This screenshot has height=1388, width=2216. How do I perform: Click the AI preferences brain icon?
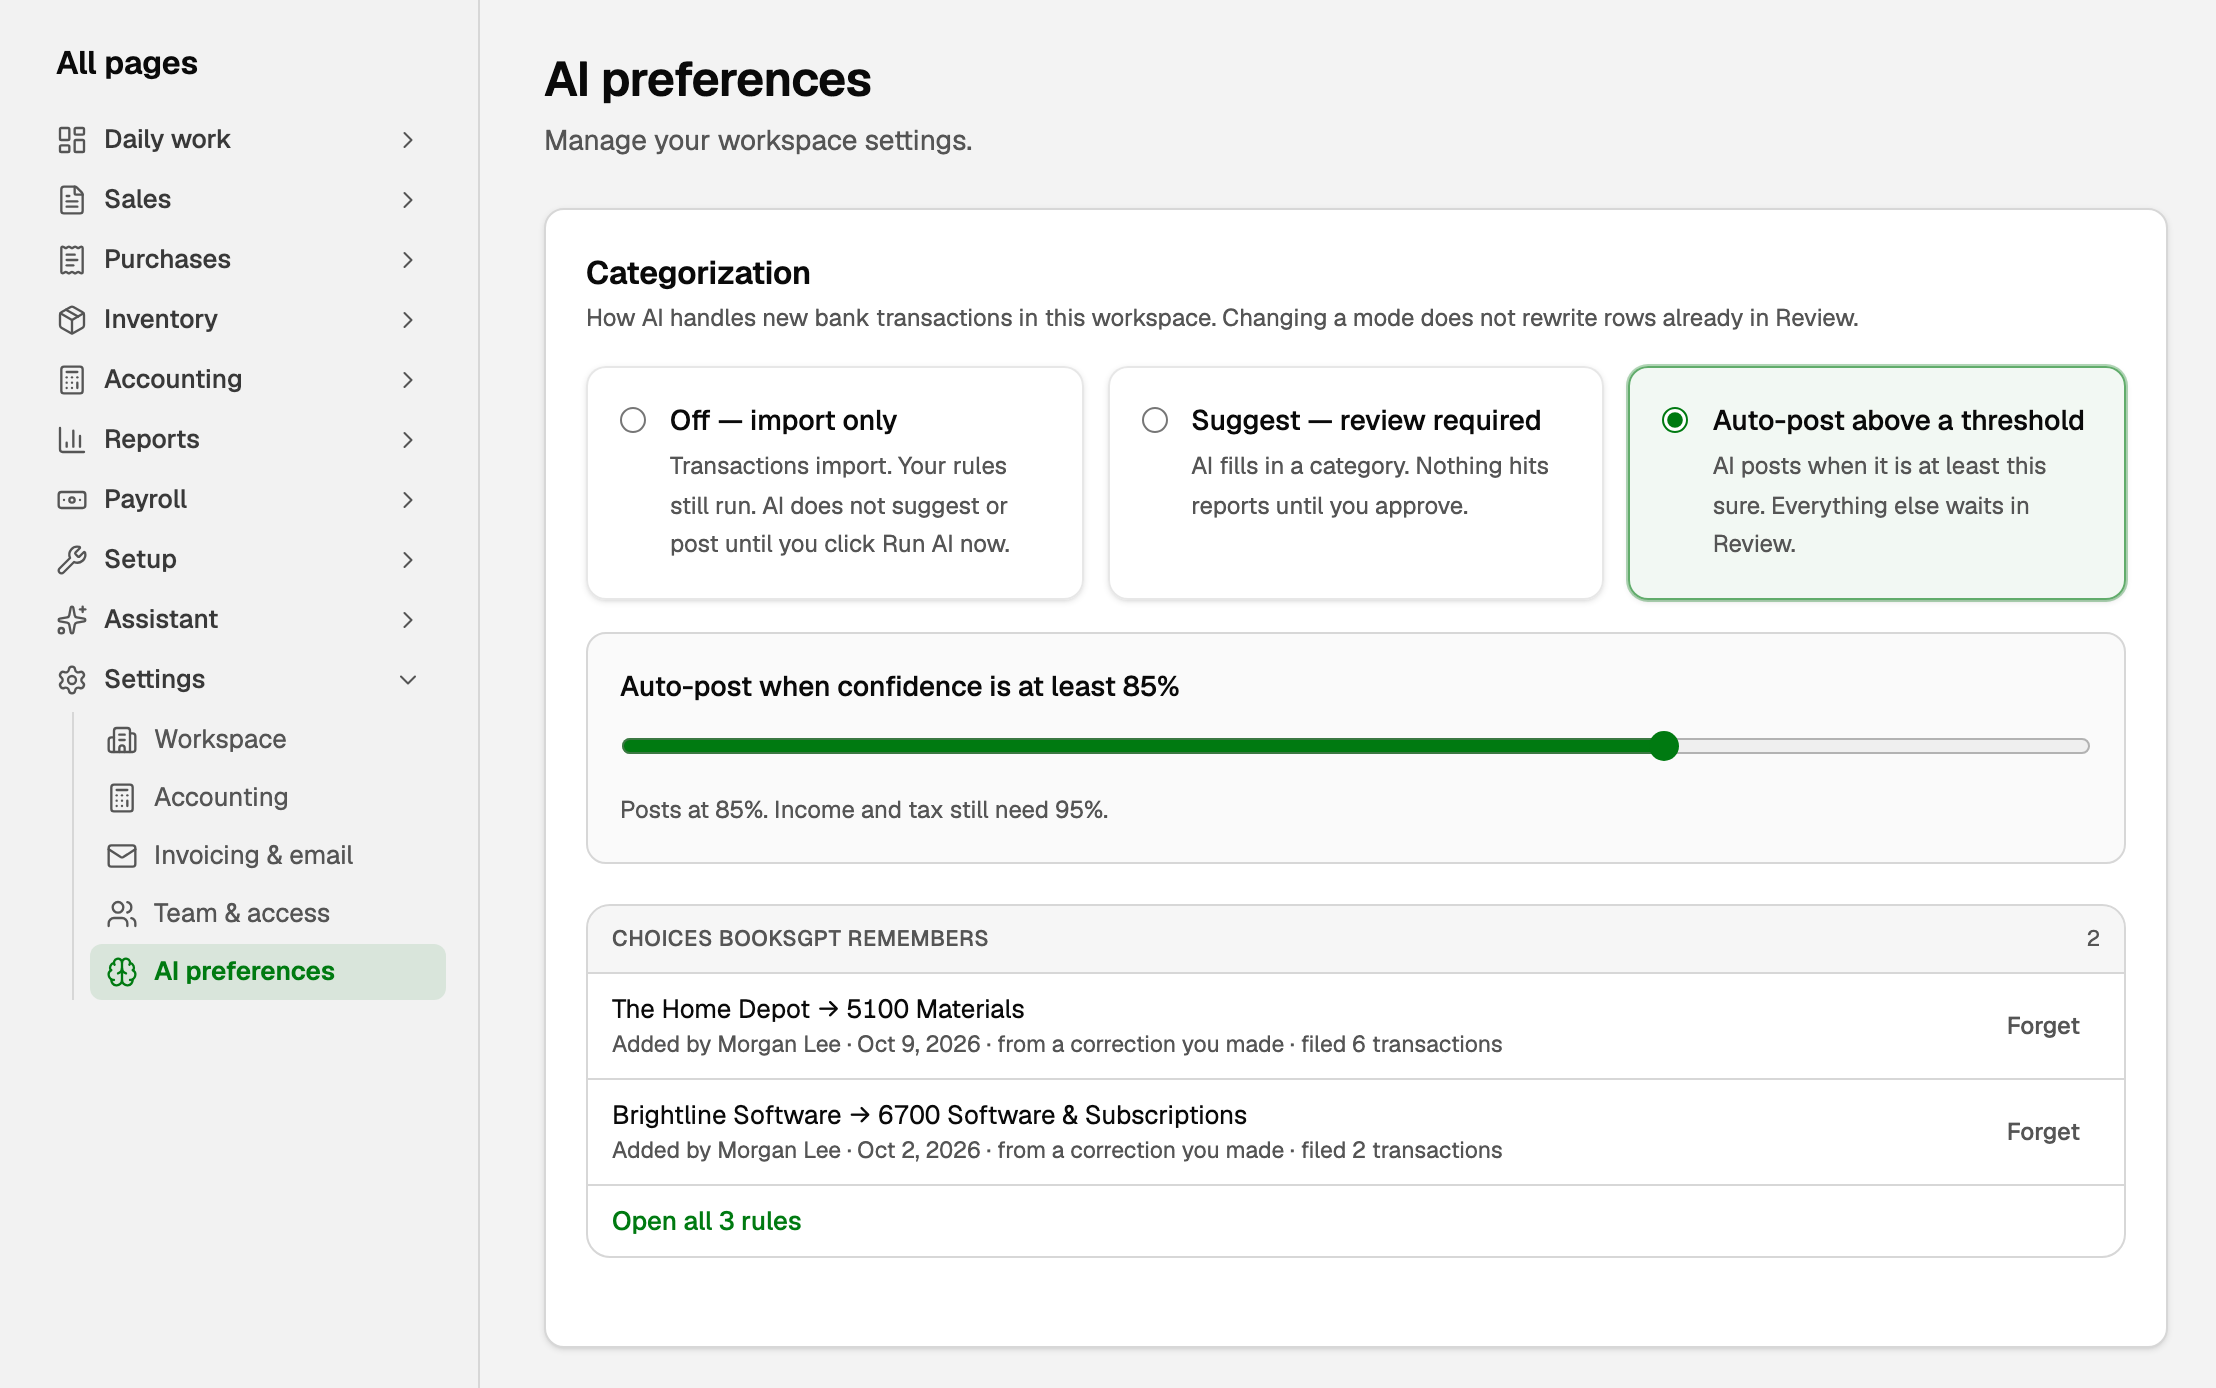click(122, 972)
